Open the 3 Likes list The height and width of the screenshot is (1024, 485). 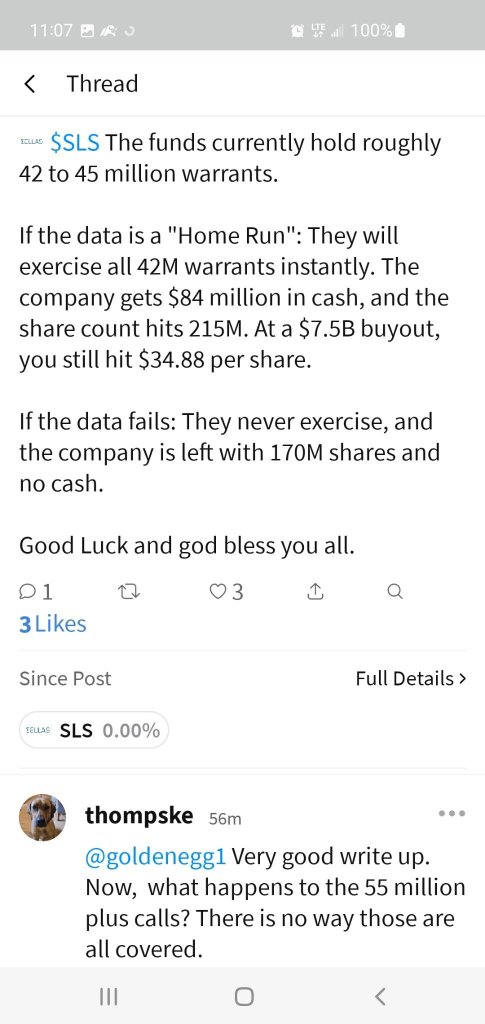[53, 624]
